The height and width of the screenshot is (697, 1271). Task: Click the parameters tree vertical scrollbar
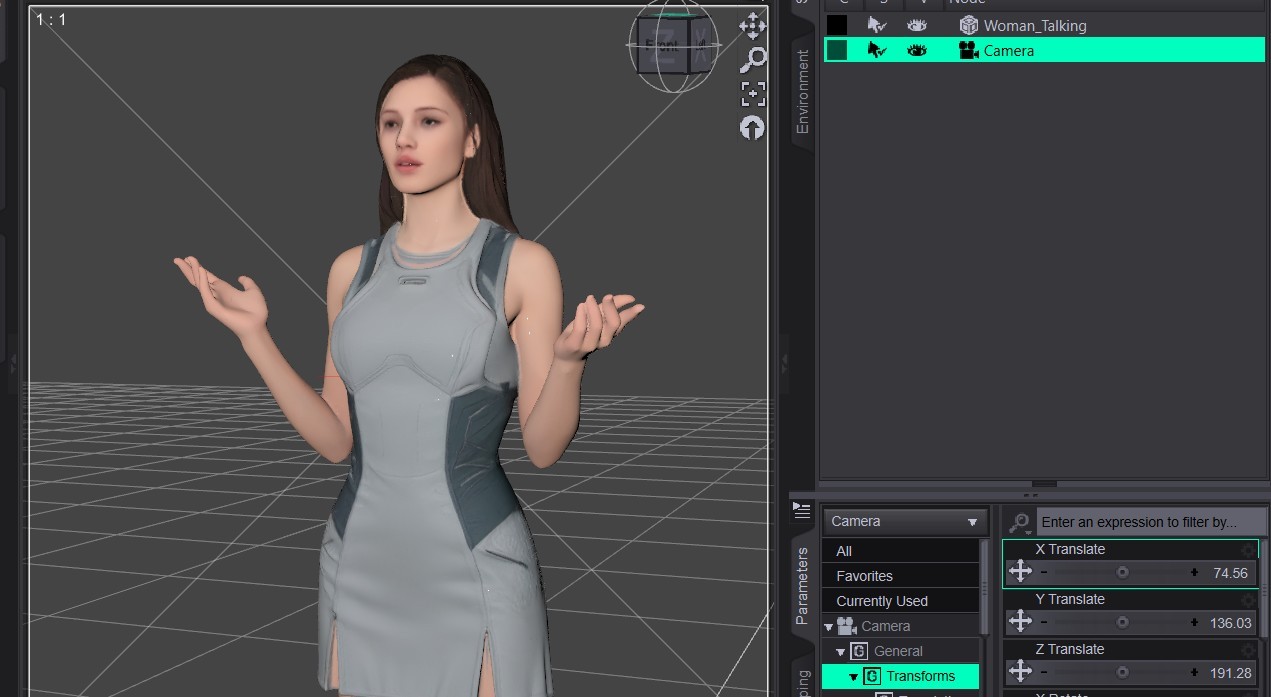coord(985,588)
